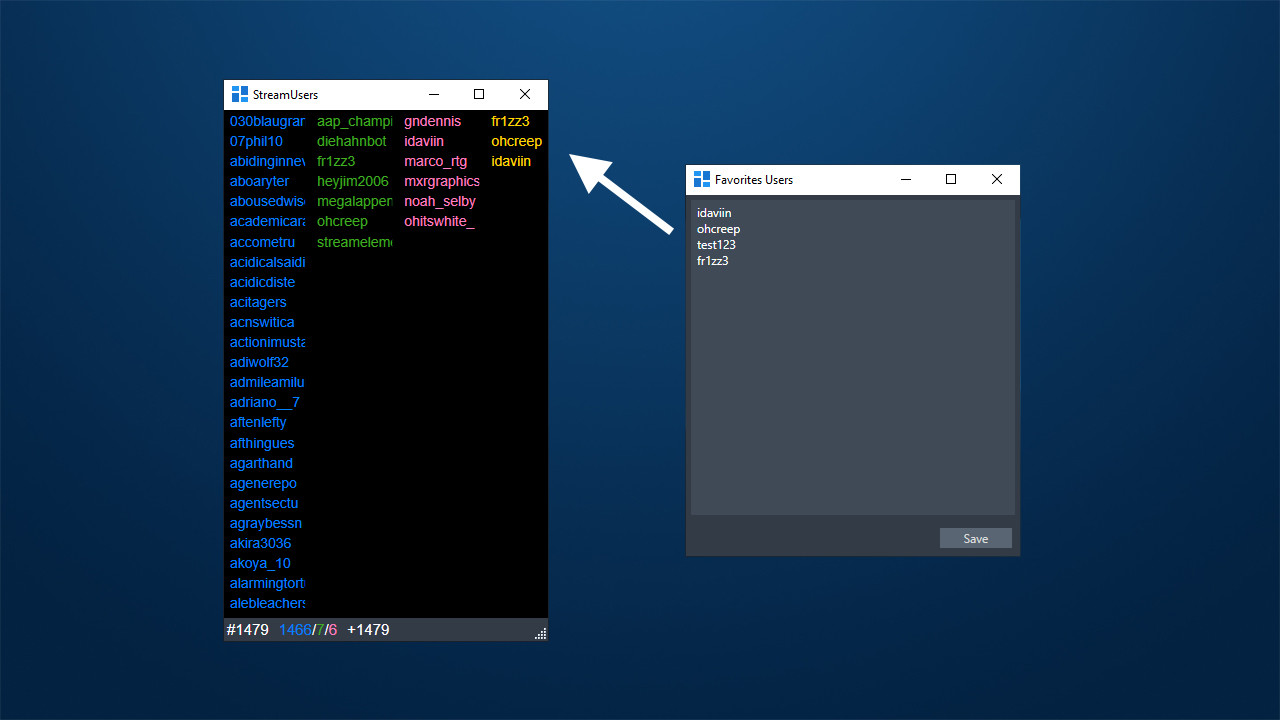This screenshot has height=720, width=1280.
Task: Maximize the Favorites Users window
Action: [951, 180]
